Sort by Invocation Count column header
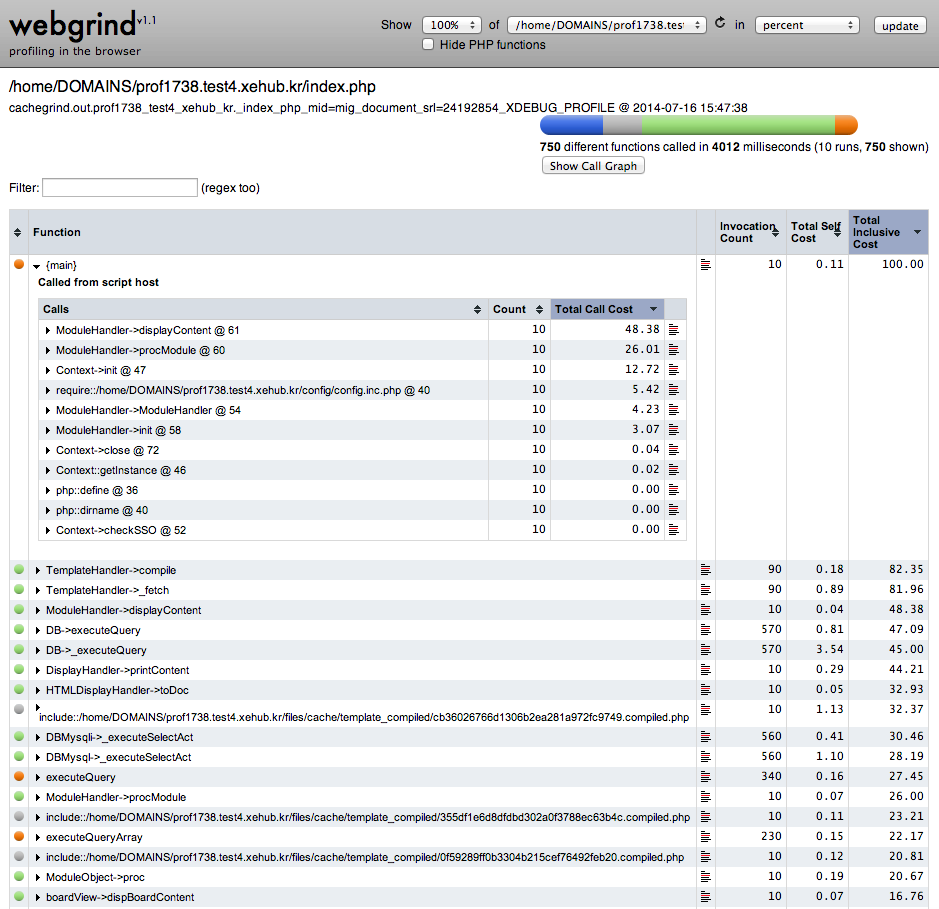 tap(747, 232)
